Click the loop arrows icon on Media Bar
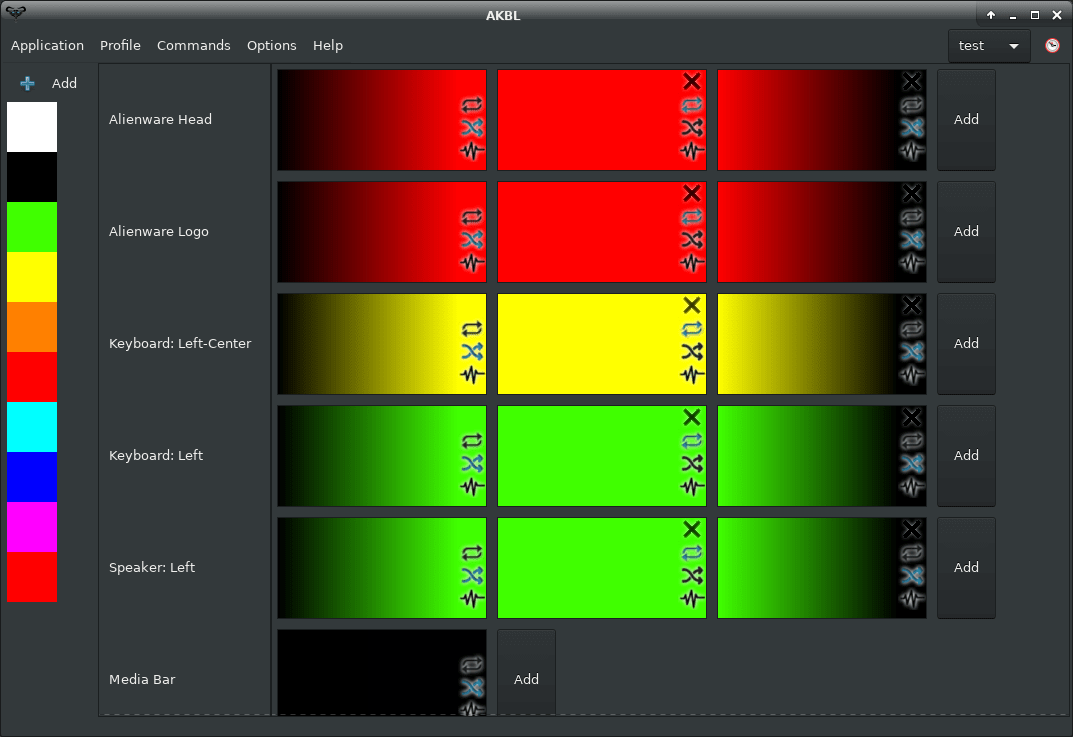 470,664
